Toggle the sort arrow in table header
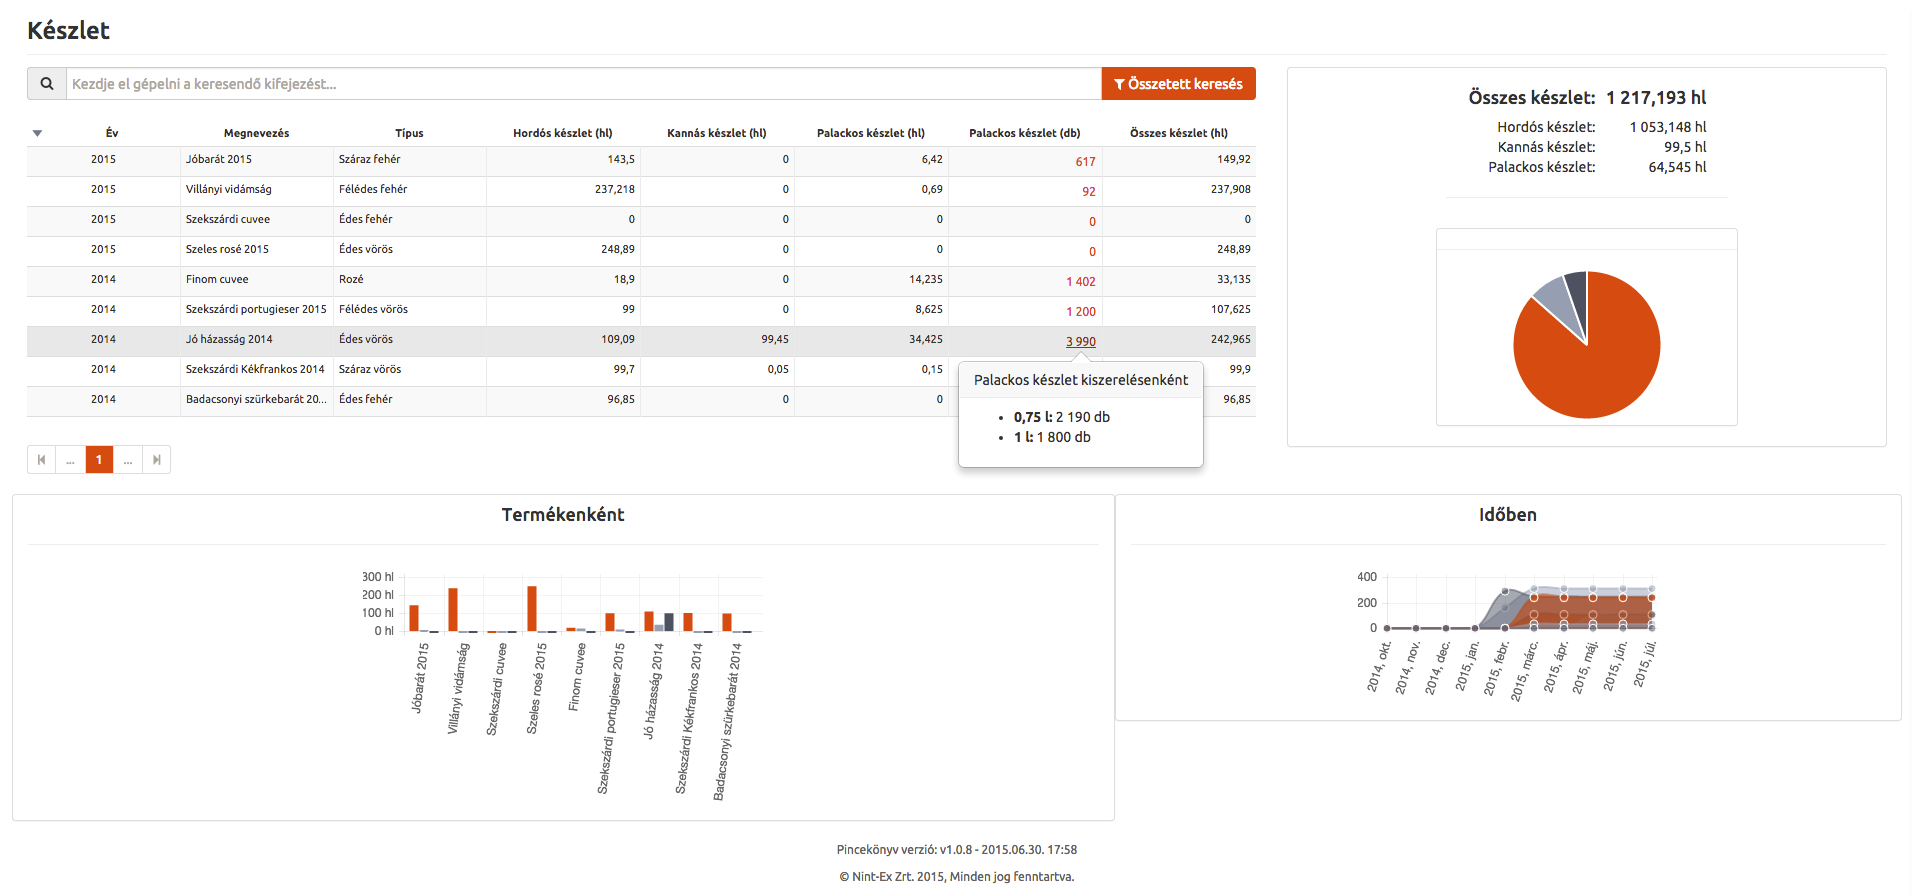 pyautogui.click(x=37, y=133)
